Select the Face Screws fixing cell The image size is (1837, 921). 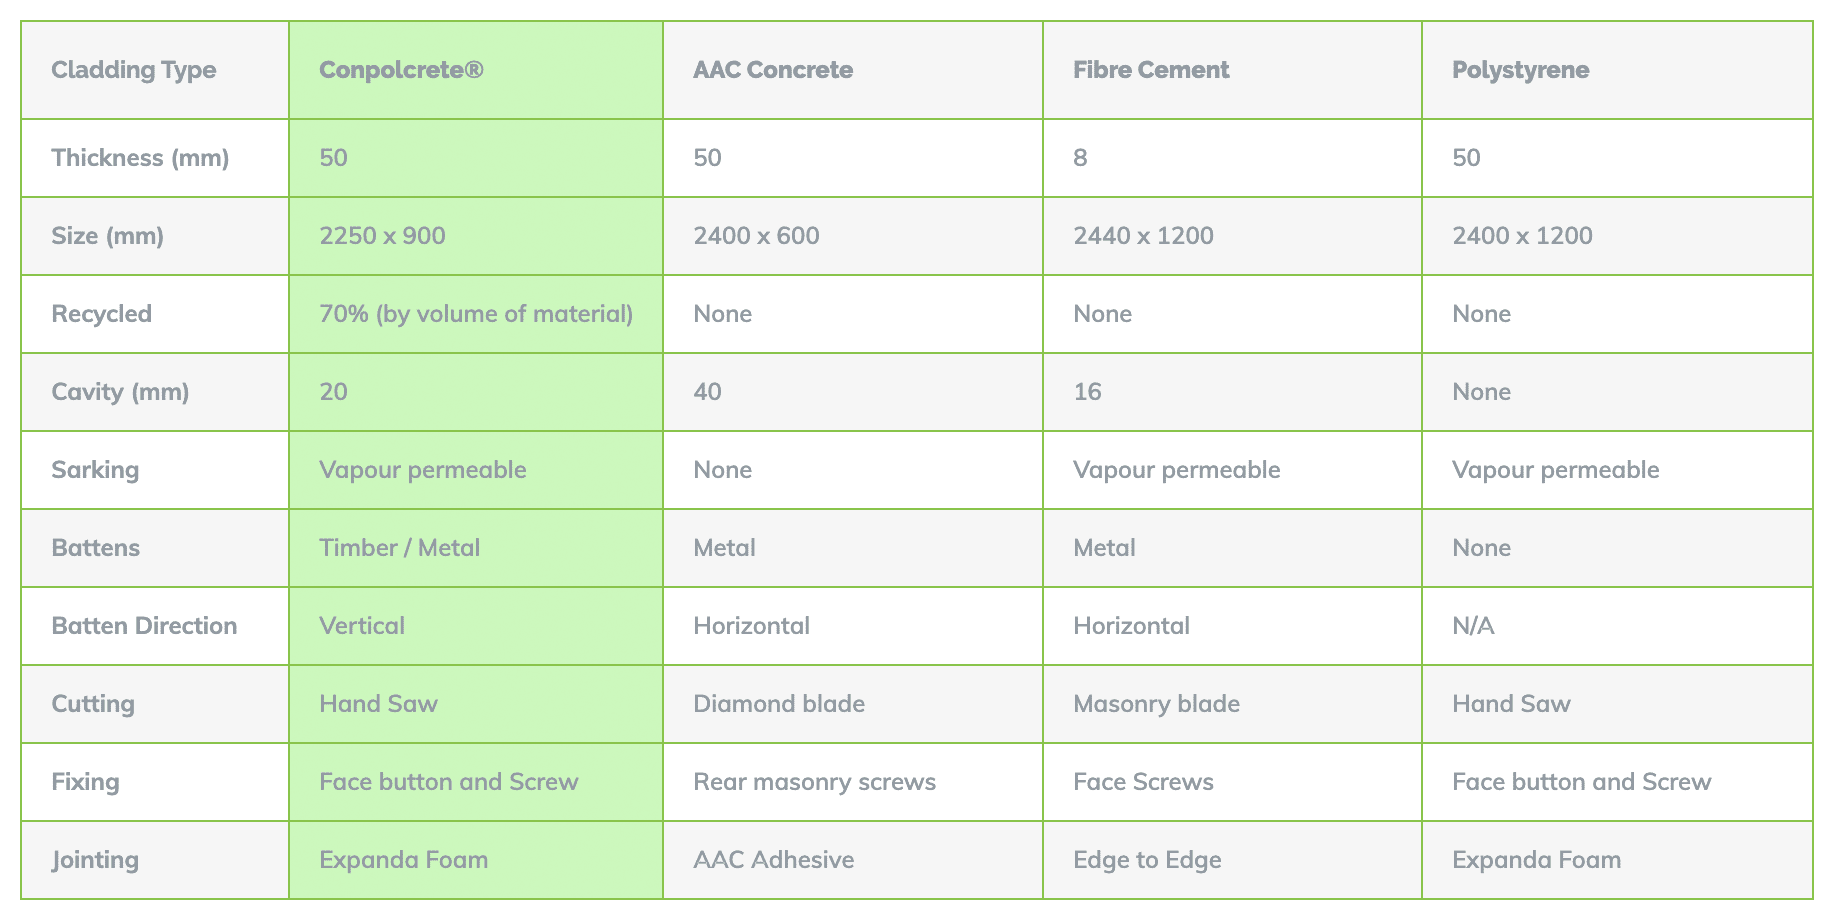(x=1232, y=782)
